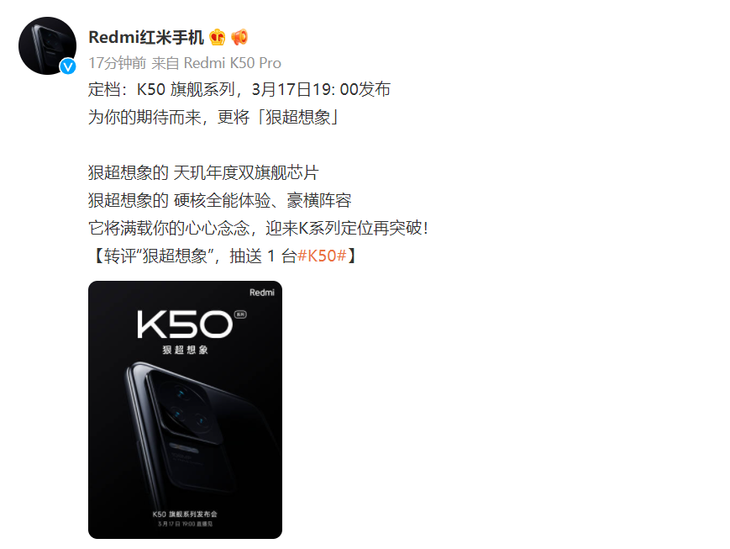
Task: Click the 狠超想象 slogan on poster
Action: (185, 350)
